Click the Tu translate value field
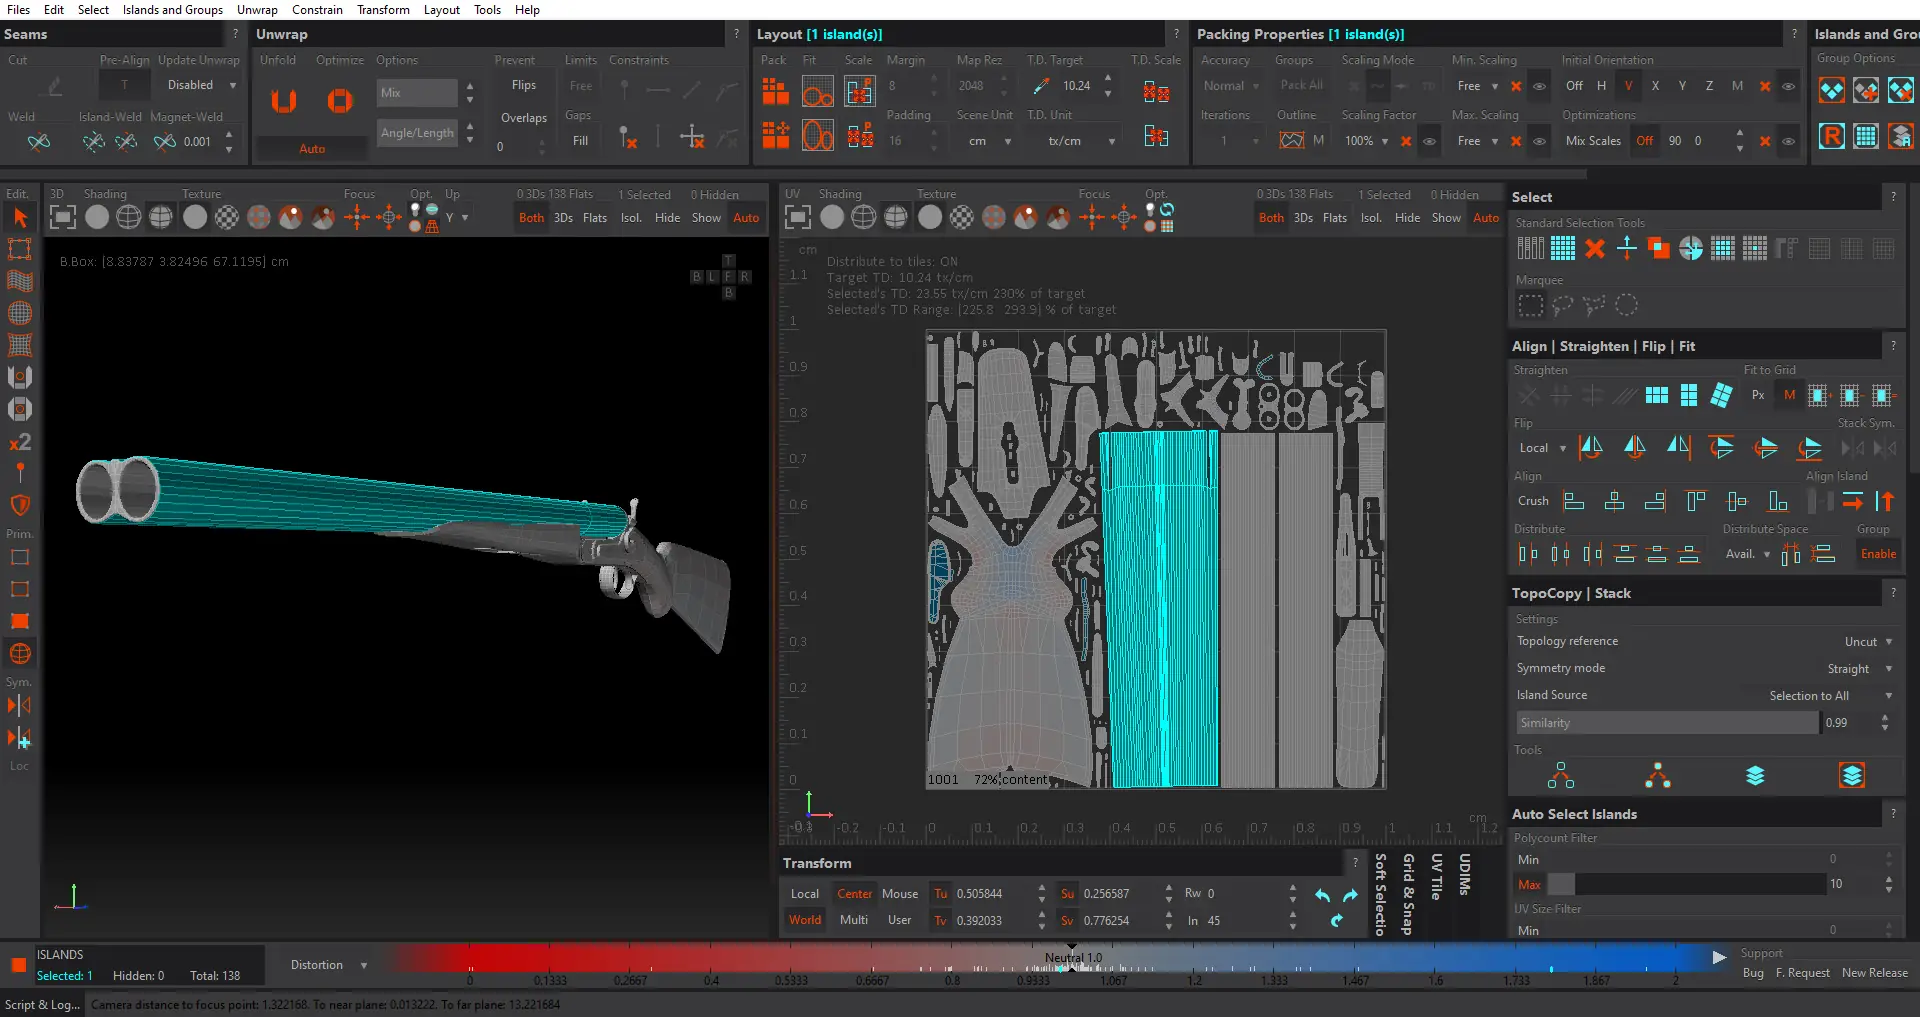This screenshot has width=1920, height=1017. click(x=990, y=894)
